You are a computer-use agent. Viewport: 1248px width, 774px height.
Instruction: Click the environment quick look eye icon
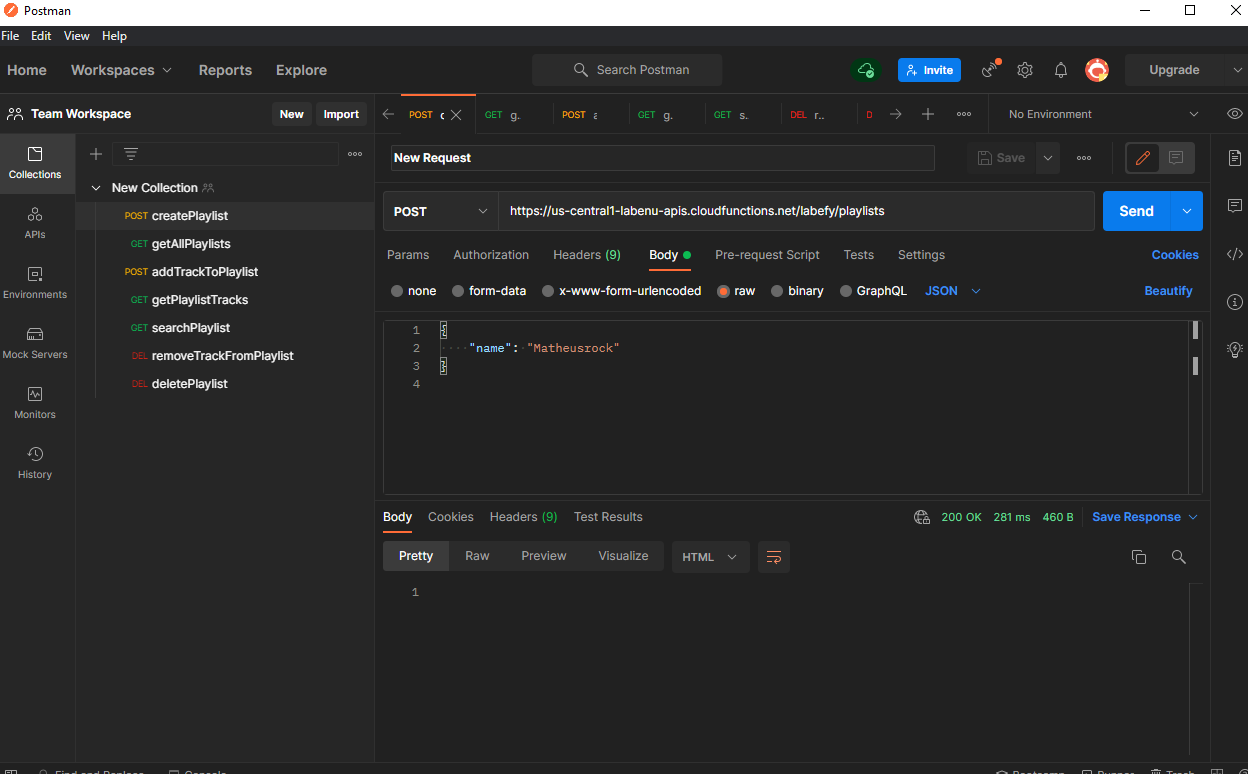1235,114
